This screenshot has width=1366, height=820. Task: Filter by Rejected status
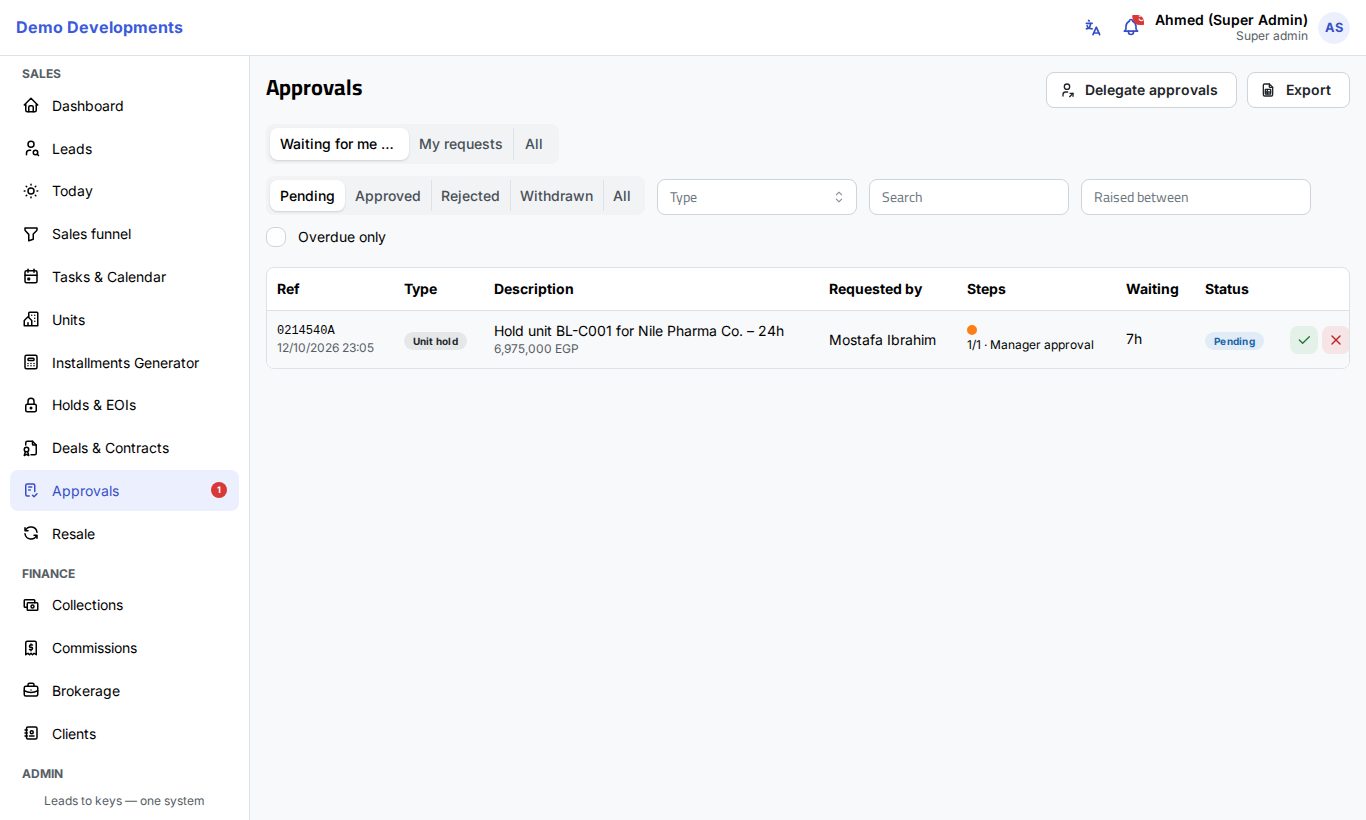tap(470, 196)
